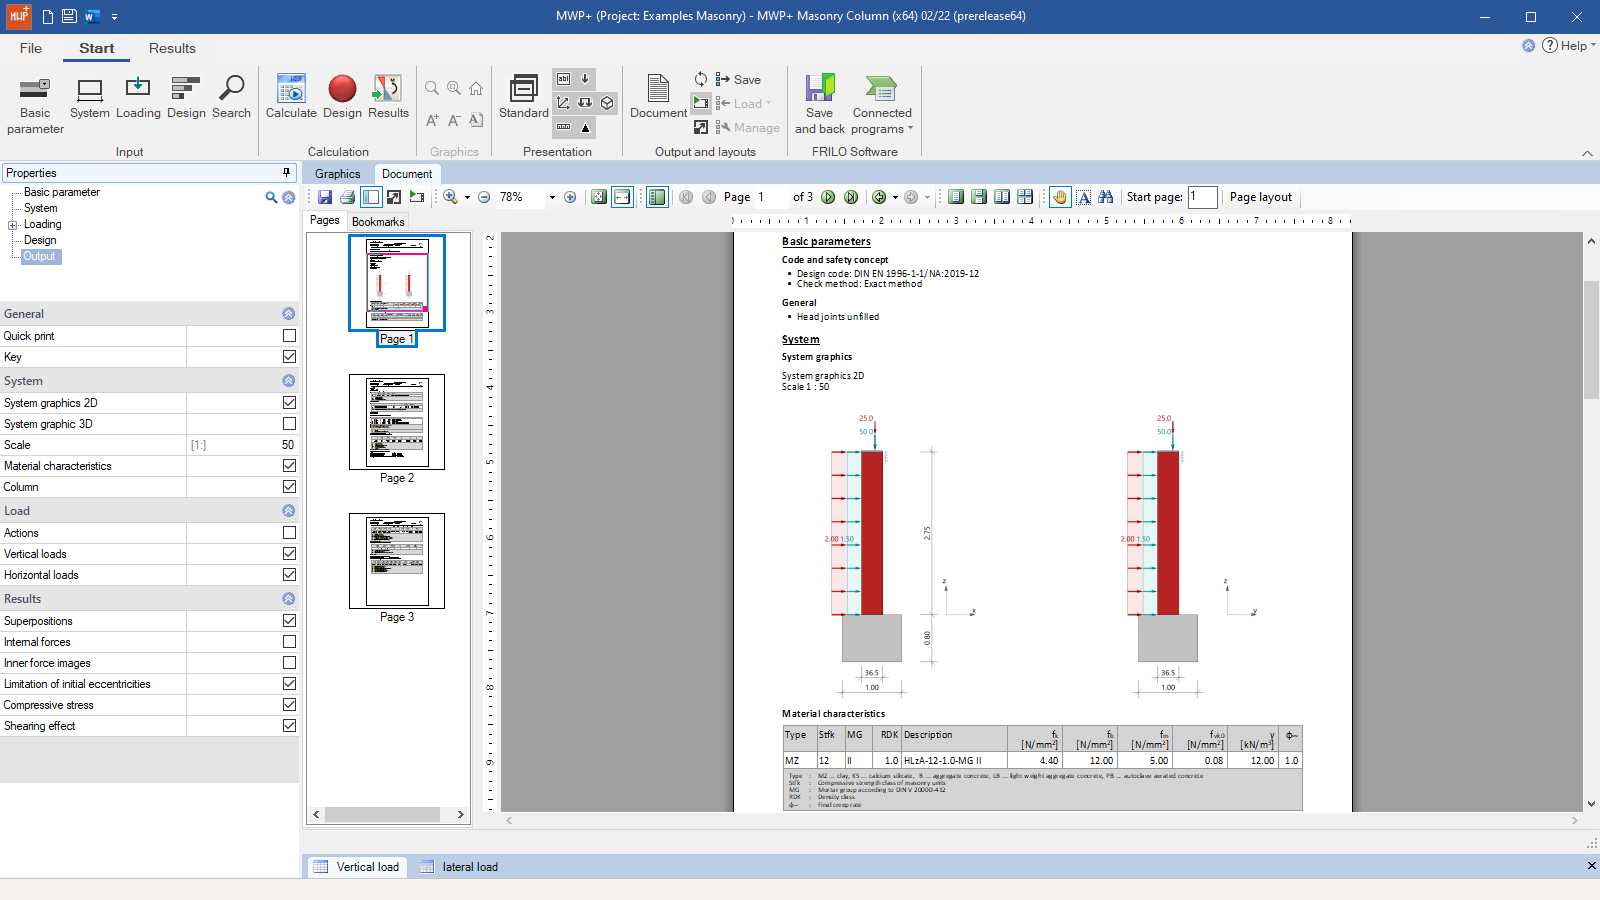This screenshot has height=900, width=1600.
Task: Toggle Shearing effect checkbox
Action: pyautogui.click(x=289, y=726)
